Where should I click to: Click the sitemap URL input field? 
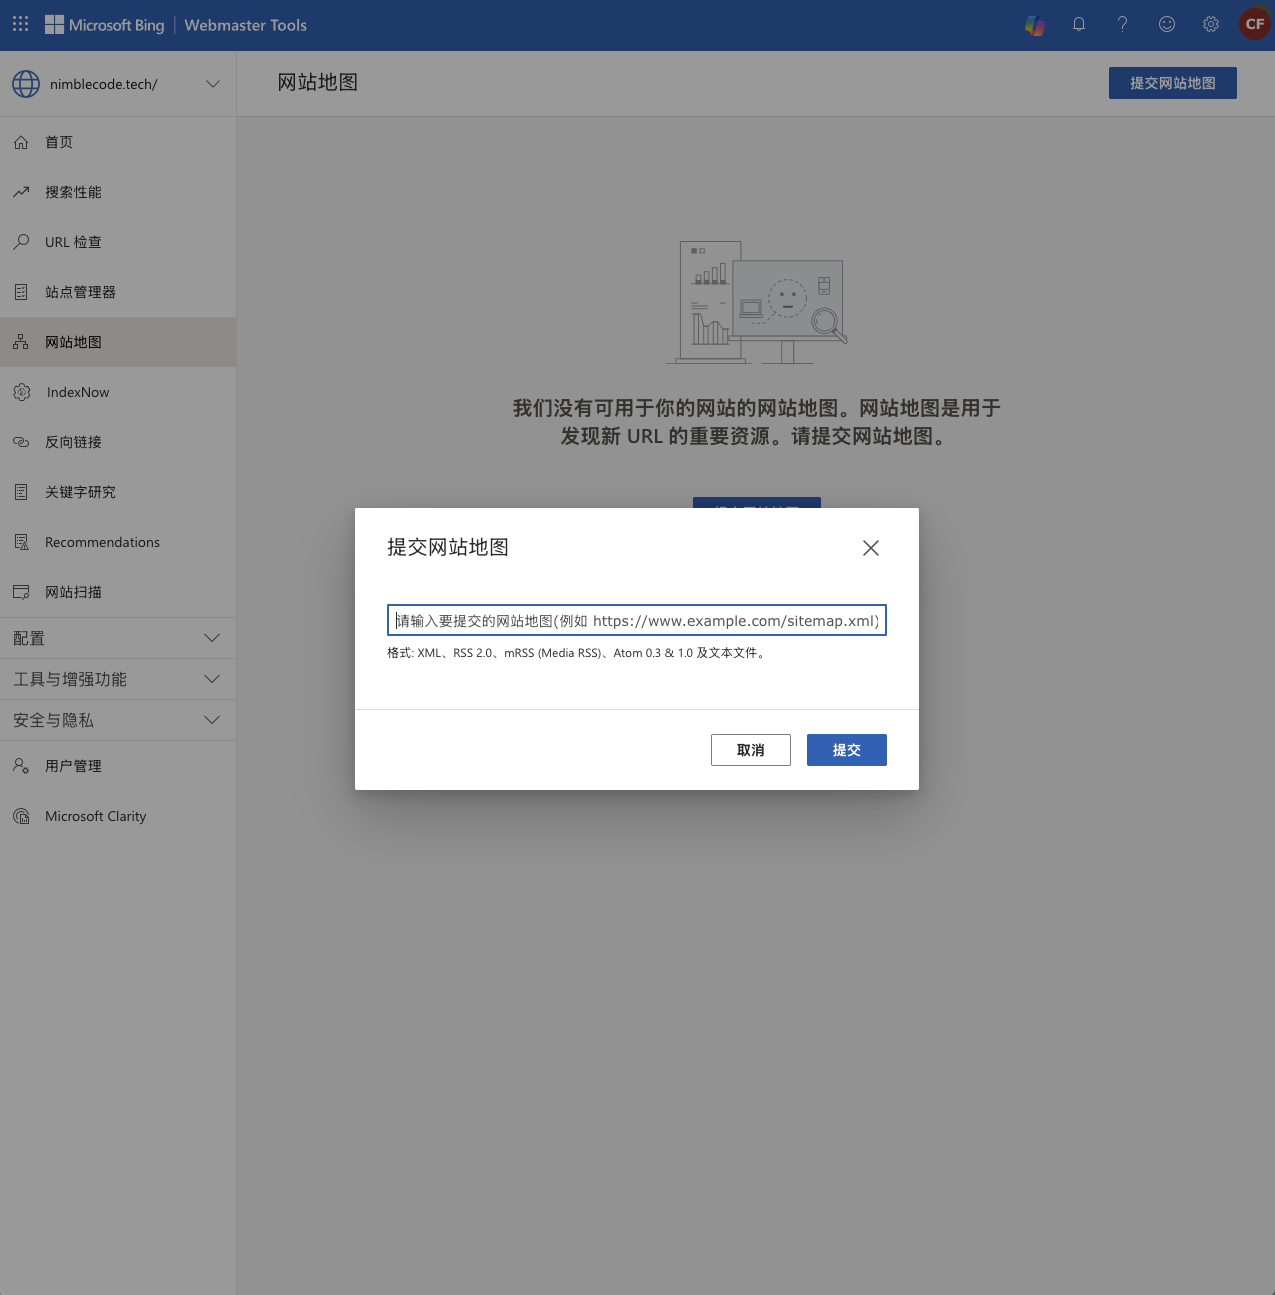click(x=636, y=620)
